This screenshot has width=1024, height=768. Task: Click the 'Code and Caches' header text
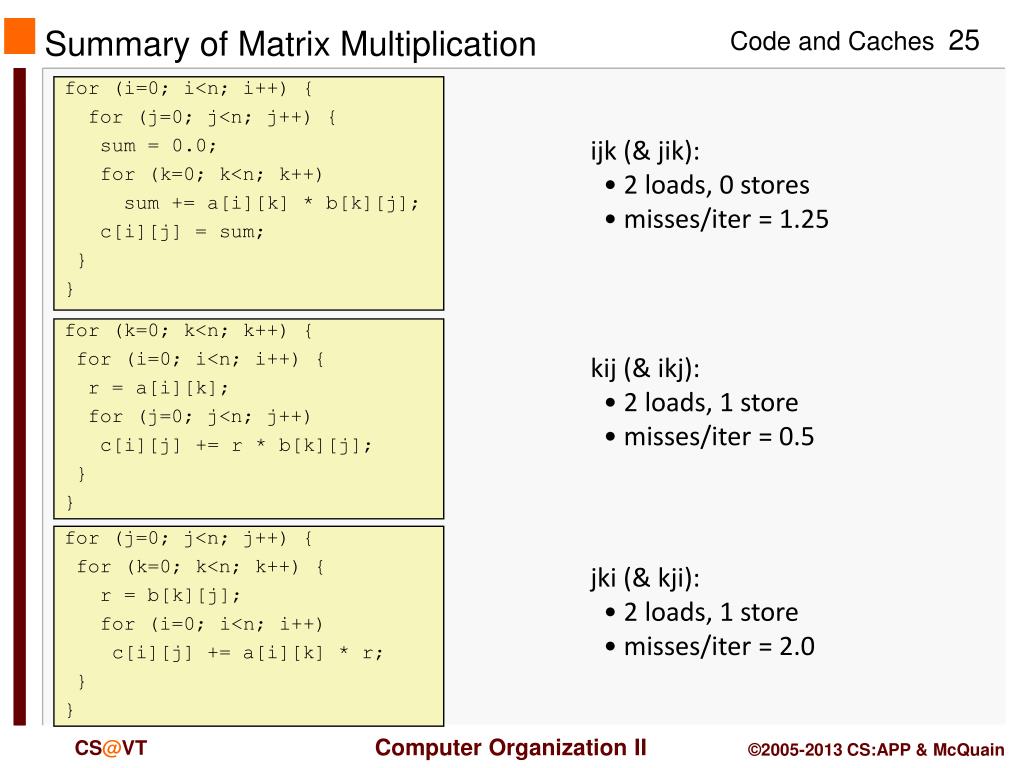pos(831,41)
